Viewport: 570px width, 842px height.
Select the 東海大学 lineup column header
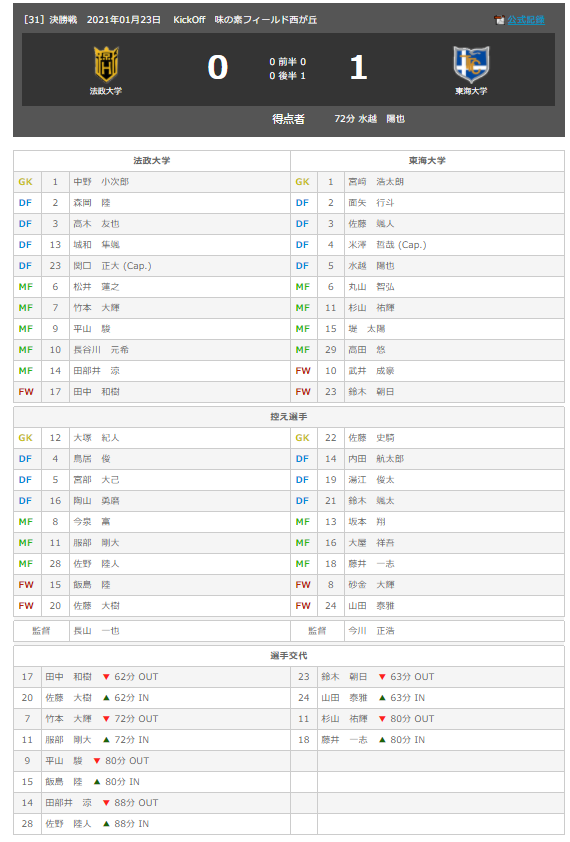click(x=427, y=161)
